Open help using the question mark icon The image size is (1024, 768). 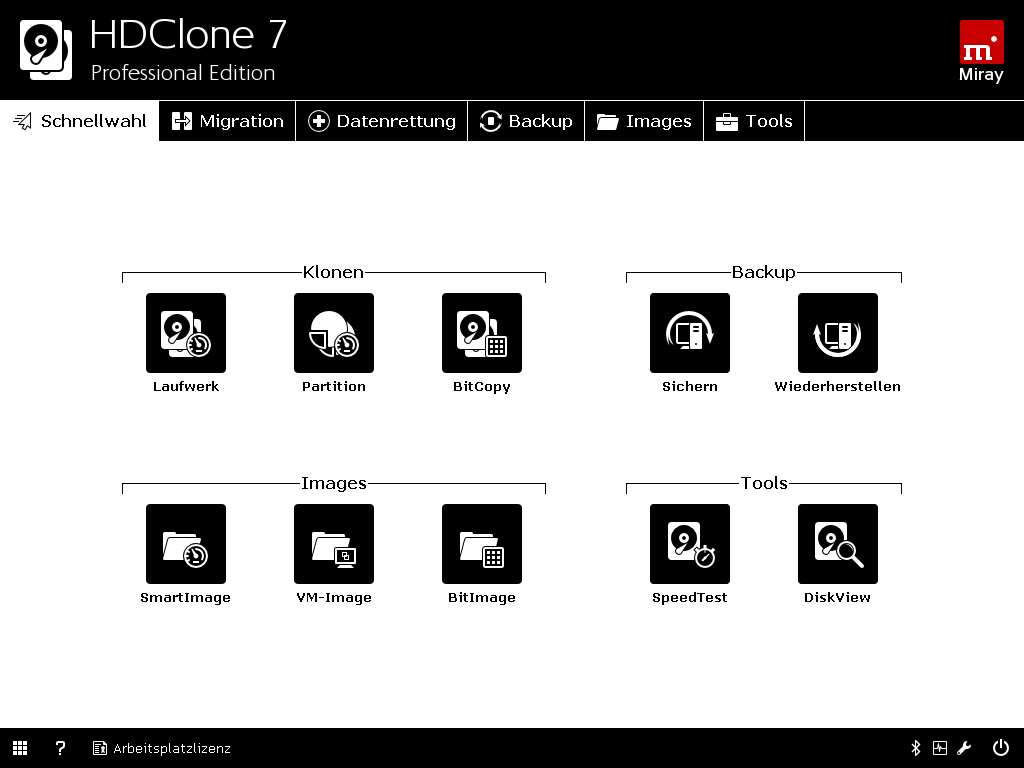[x=60, y=747]
